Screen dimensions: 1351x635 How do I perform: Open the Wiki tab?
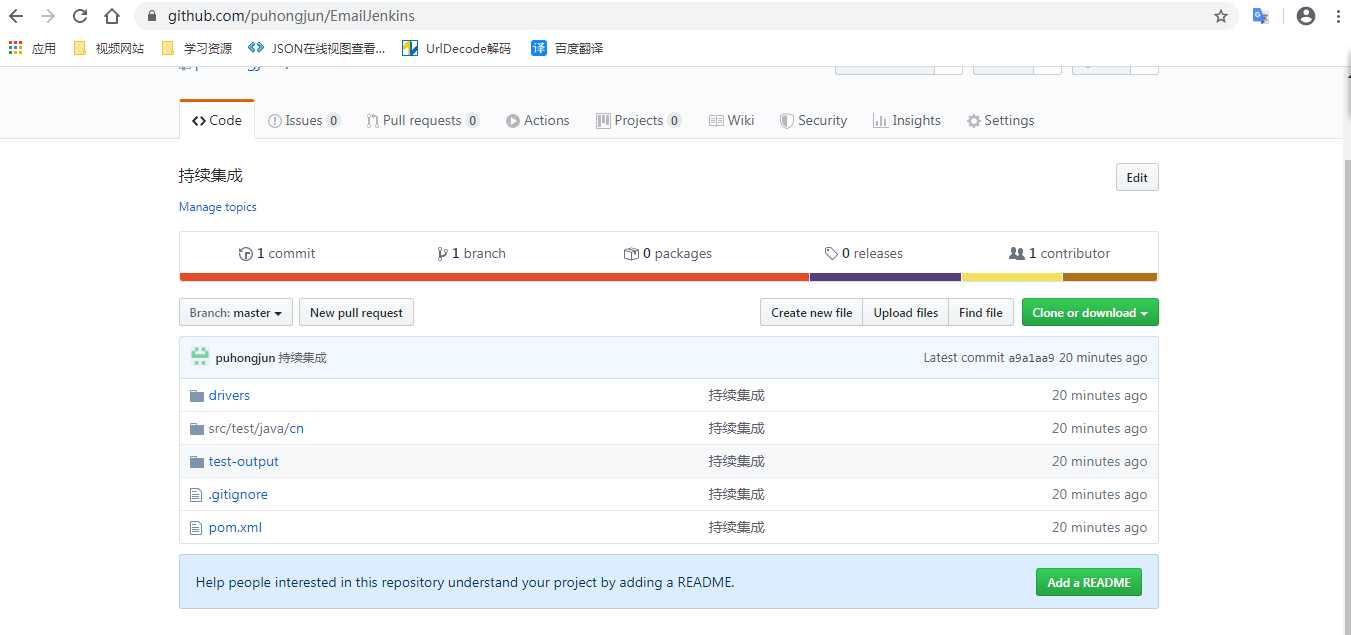pos(732,120)
